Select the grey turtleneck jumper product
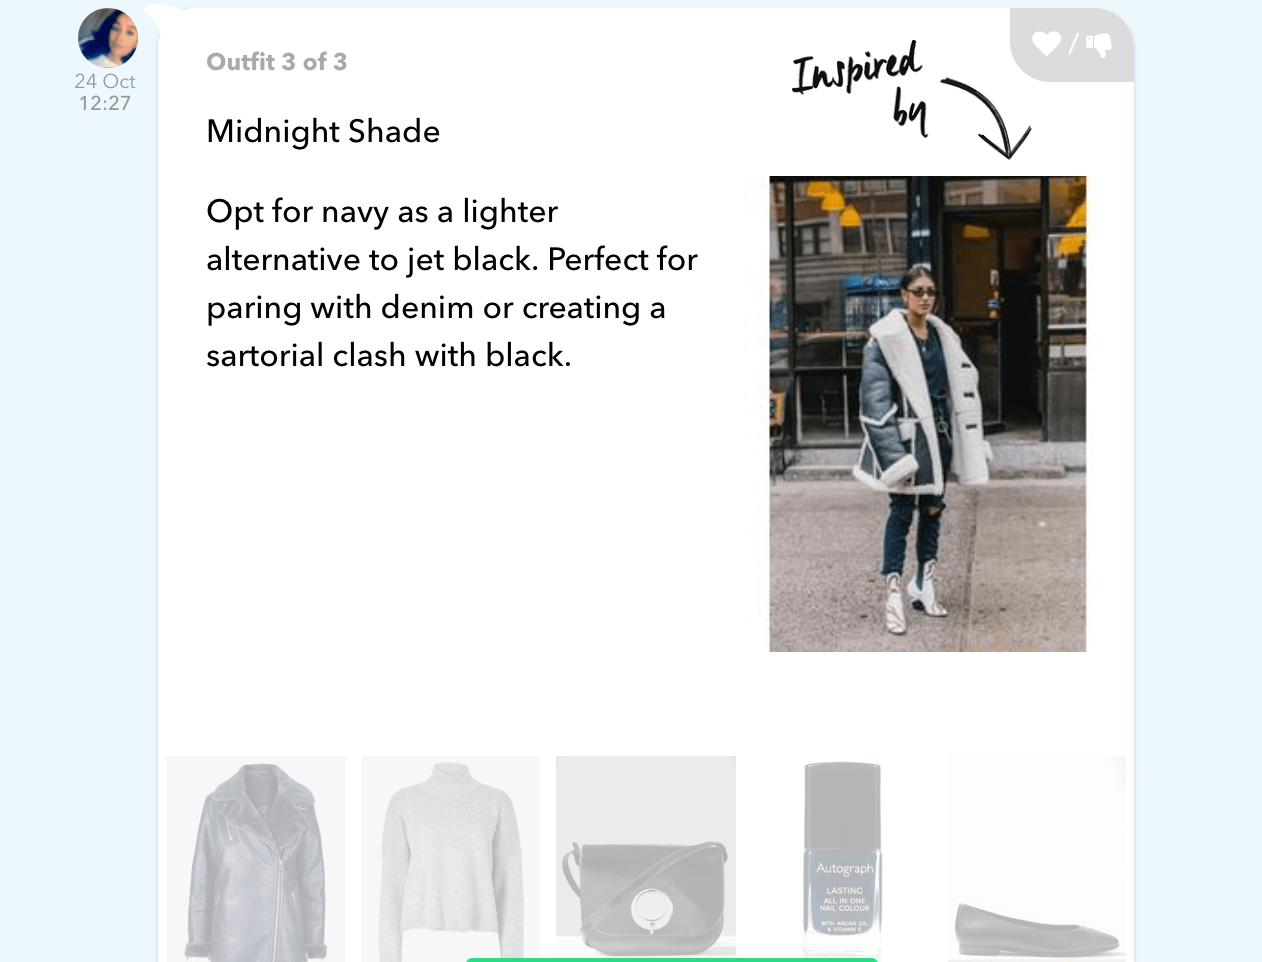This screenshot has width=1262, height=962. coord(451,859)
